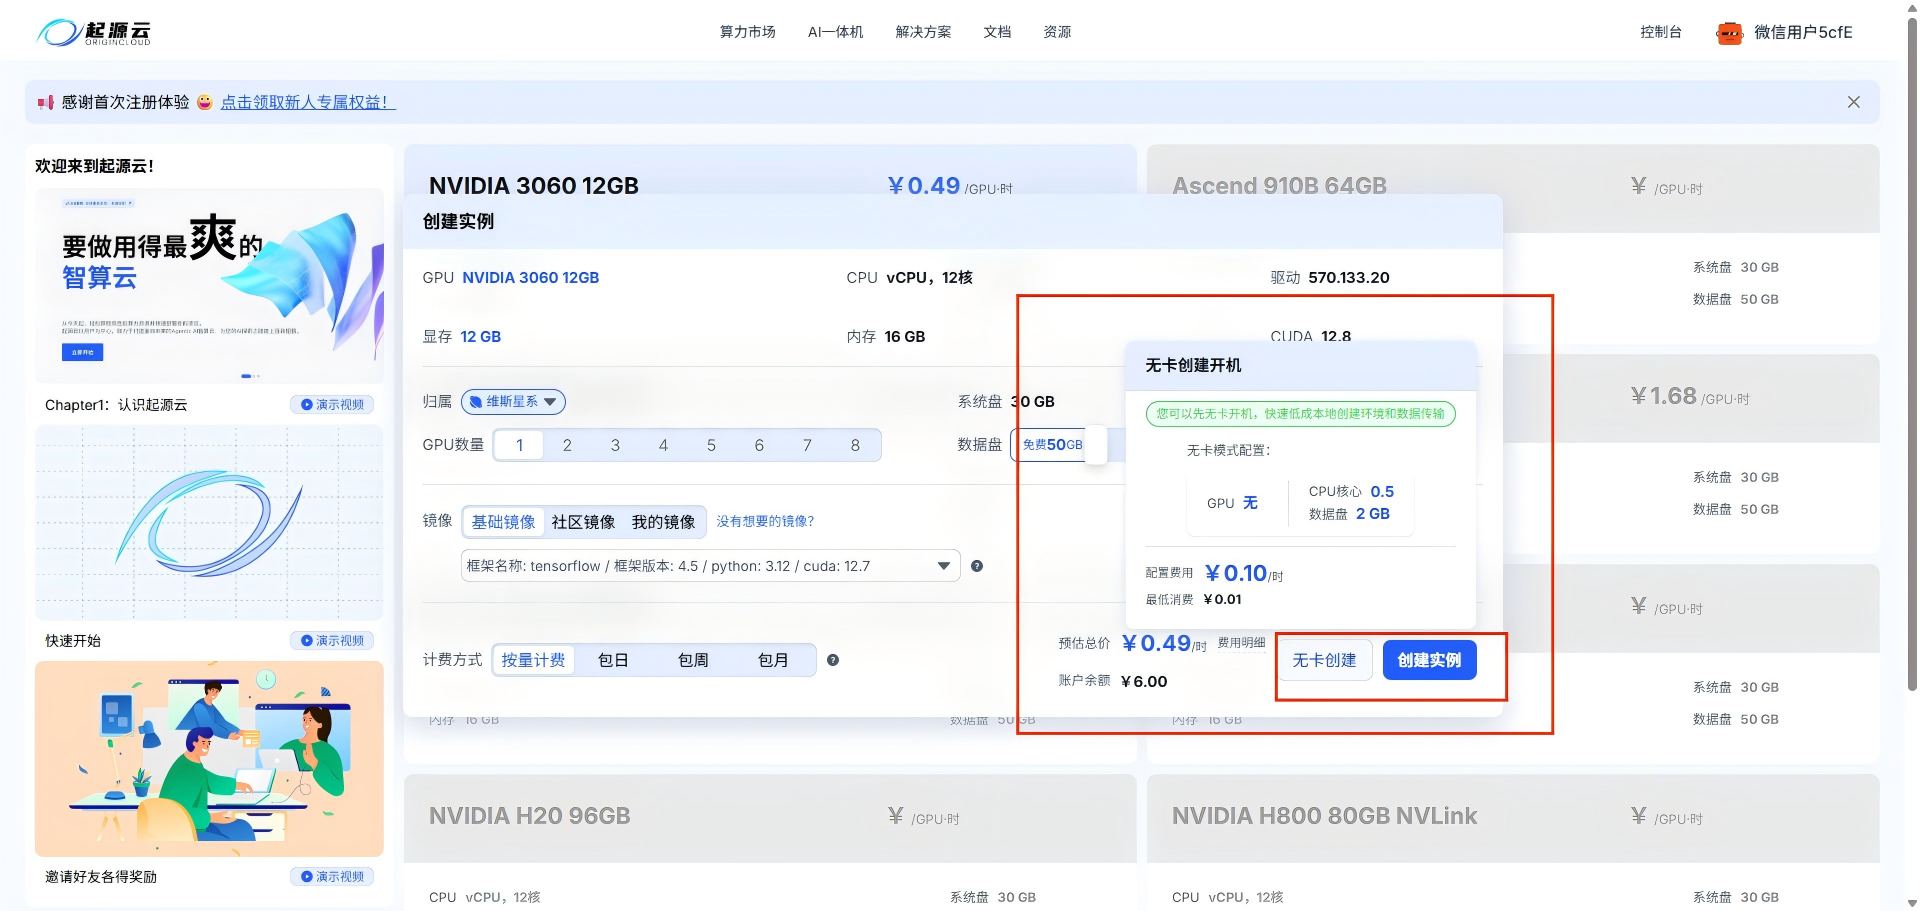Select GPU数量 1
Viewport: 1920px width, 911px height.
click(x=519, y=445)
